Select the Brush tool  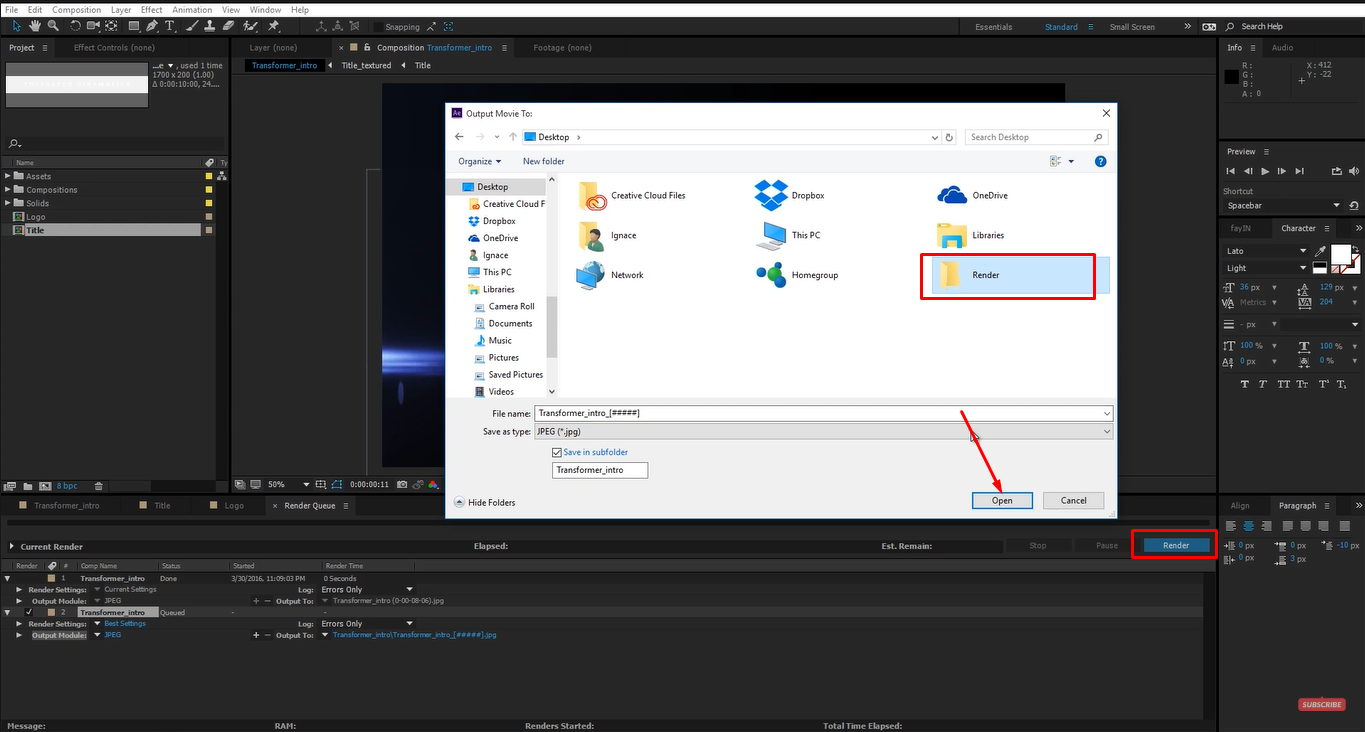tap(191, 27)
